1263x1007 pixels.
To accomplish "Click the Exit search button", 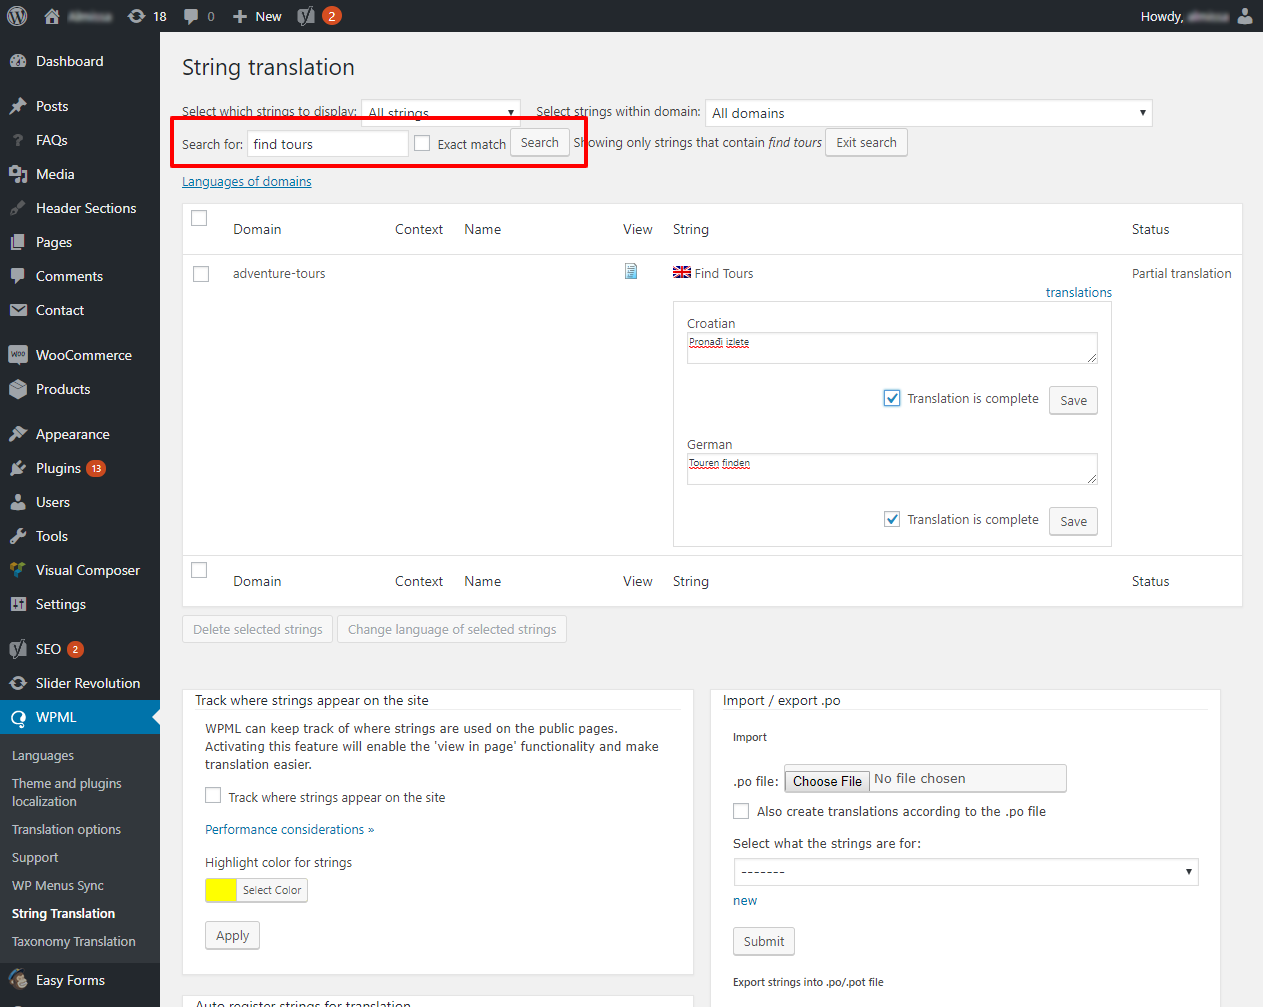I will click(866, 143).
